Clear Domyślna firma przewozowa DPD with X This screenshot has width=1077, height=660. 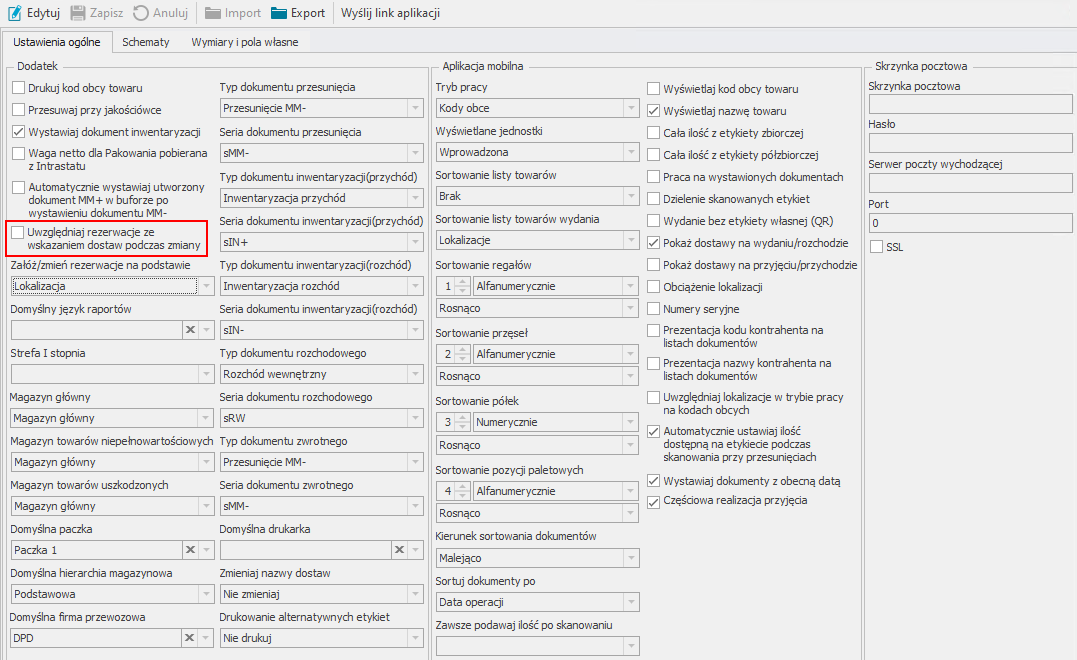pos(188,637)
